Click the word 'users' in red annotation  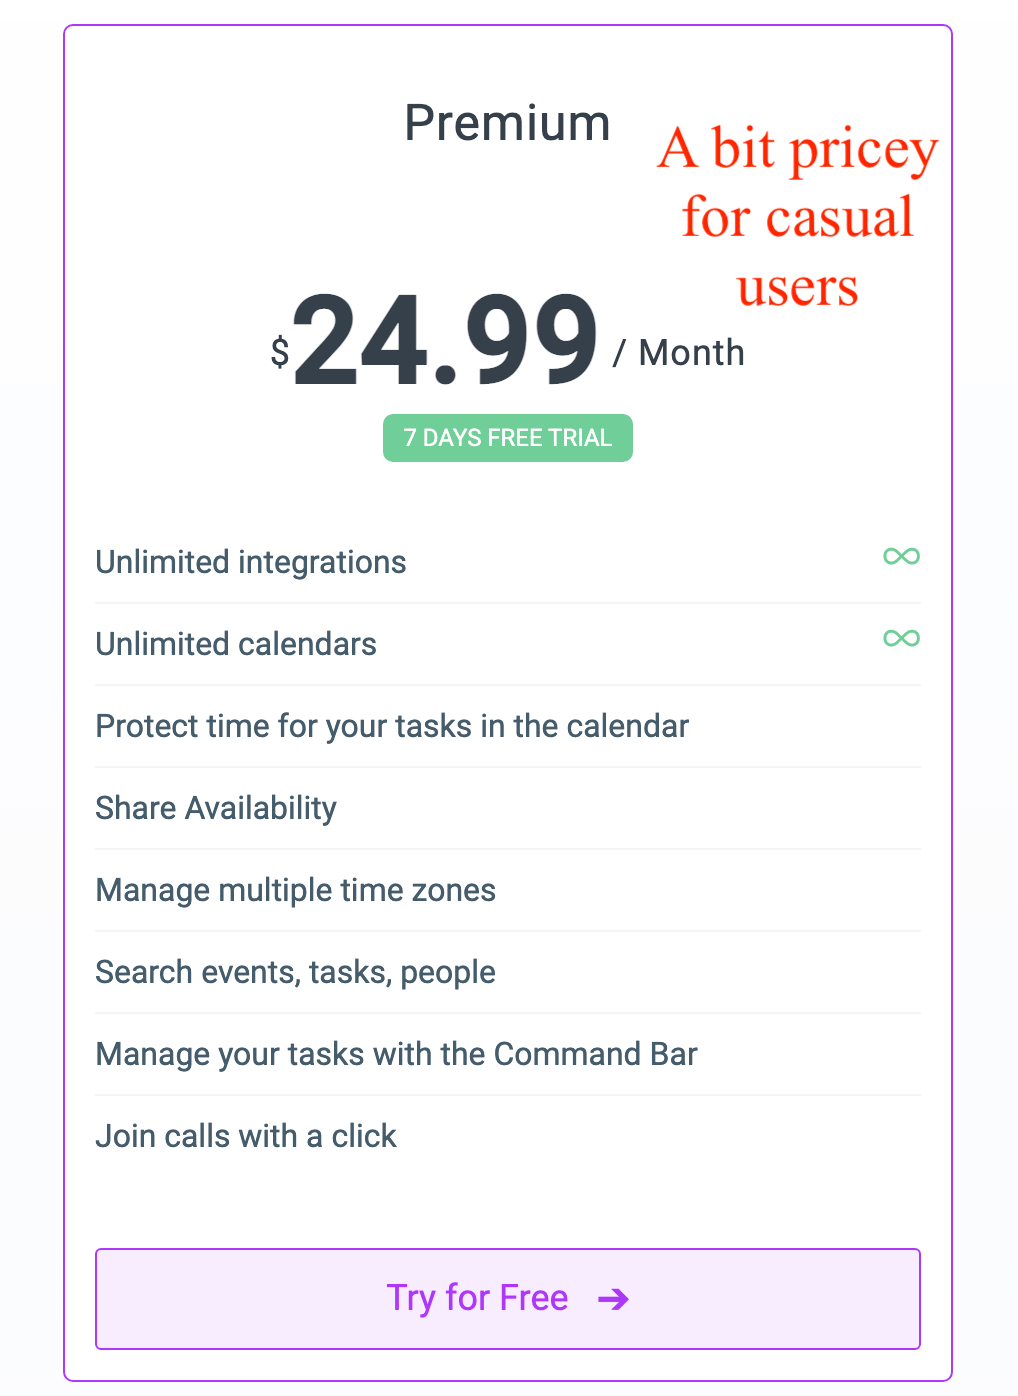point(798,288)
